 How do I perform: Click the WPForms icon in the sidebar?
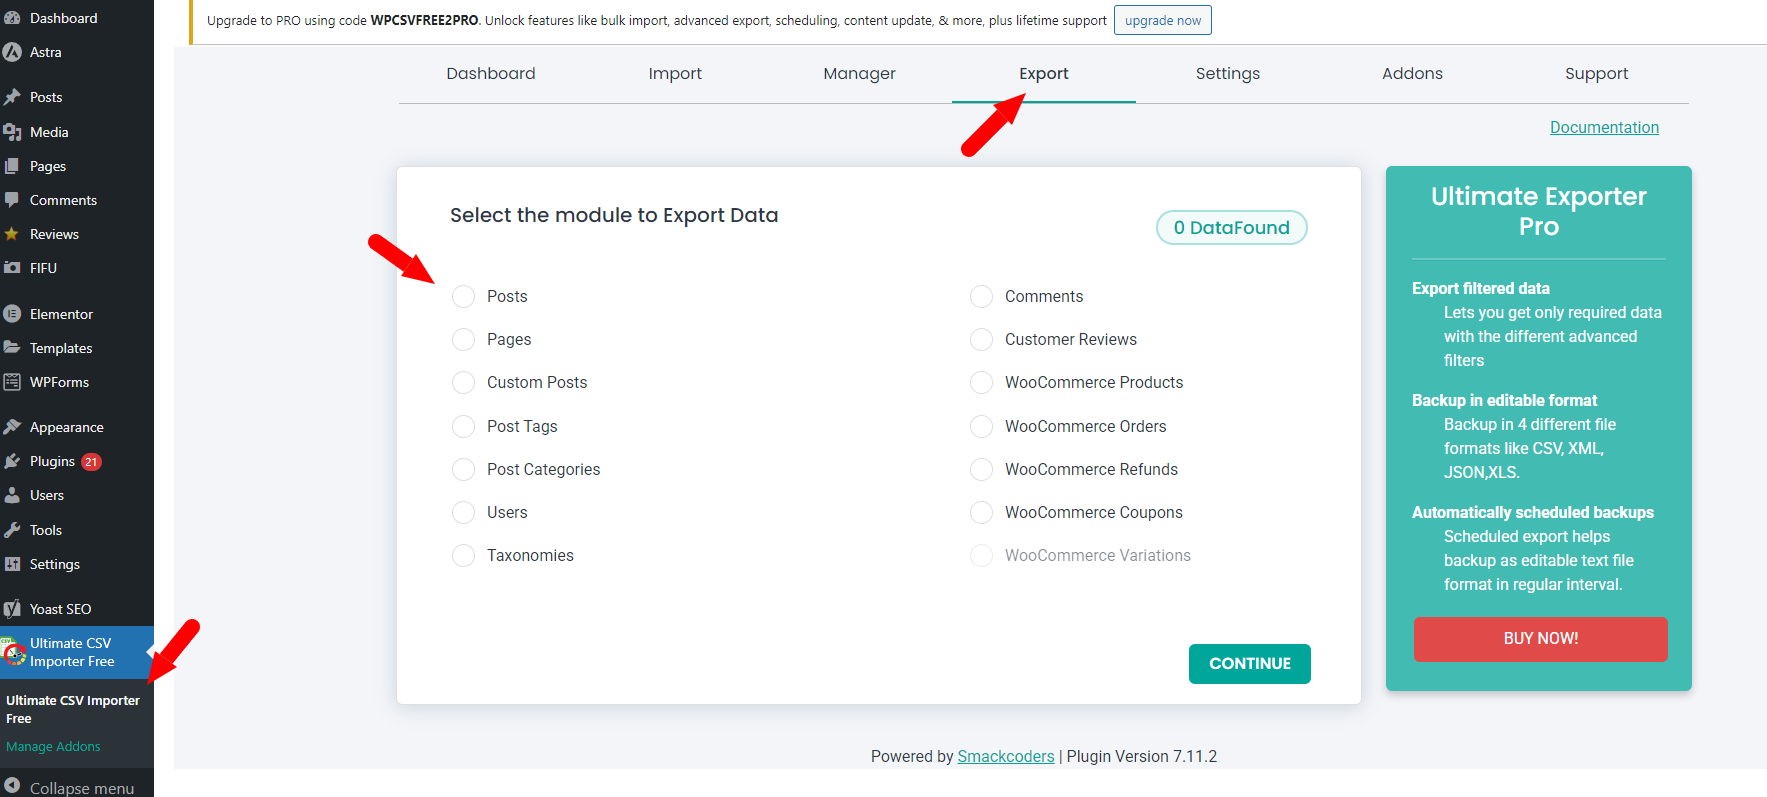(x=12, y=382)
